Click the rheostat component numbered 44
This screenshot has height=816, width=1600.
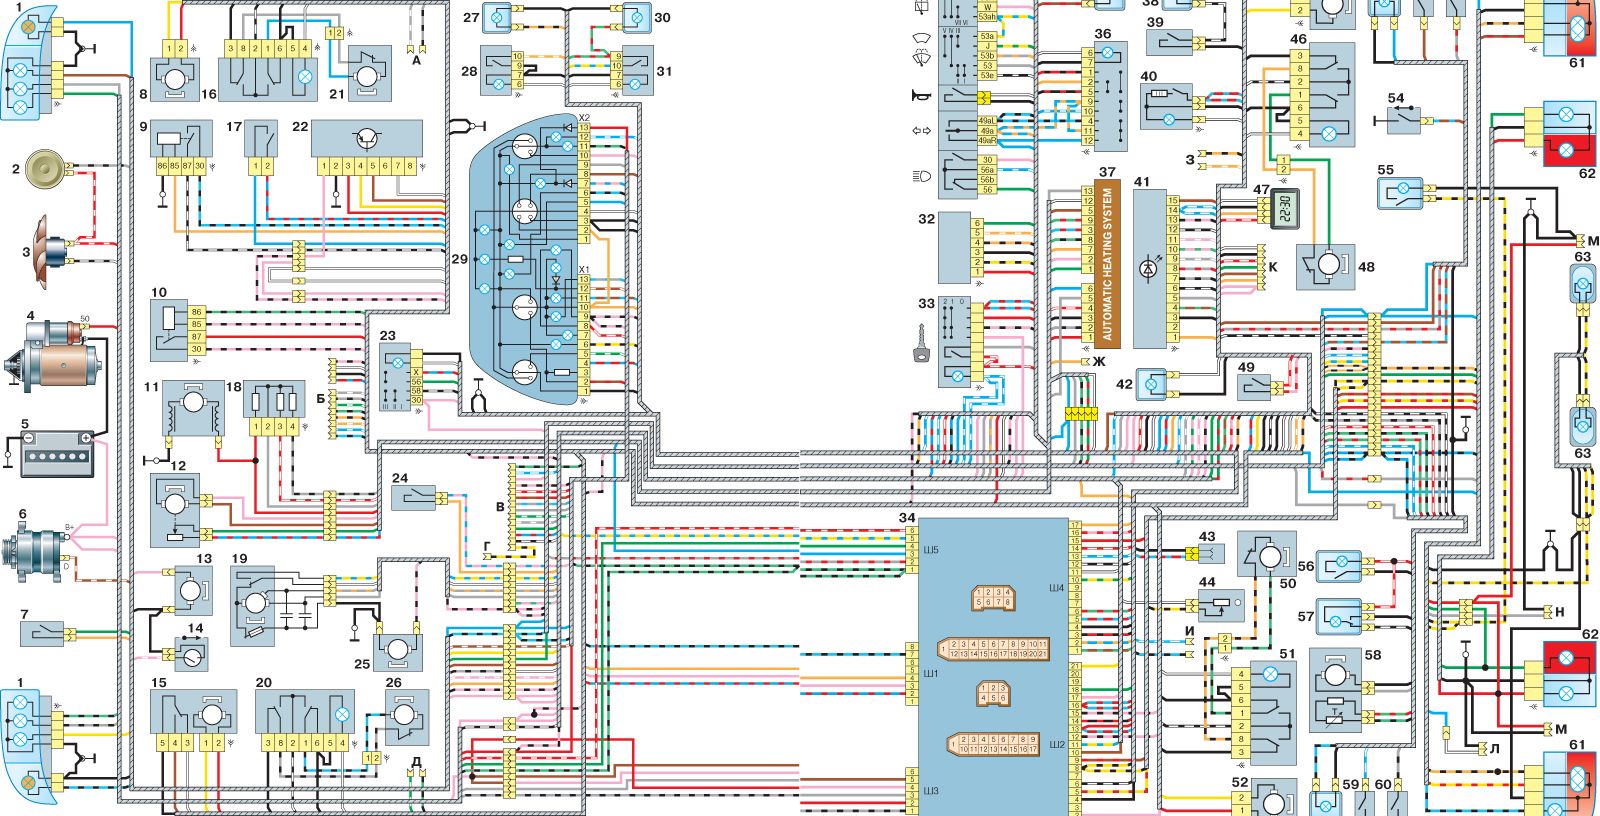pos(1222,605)
